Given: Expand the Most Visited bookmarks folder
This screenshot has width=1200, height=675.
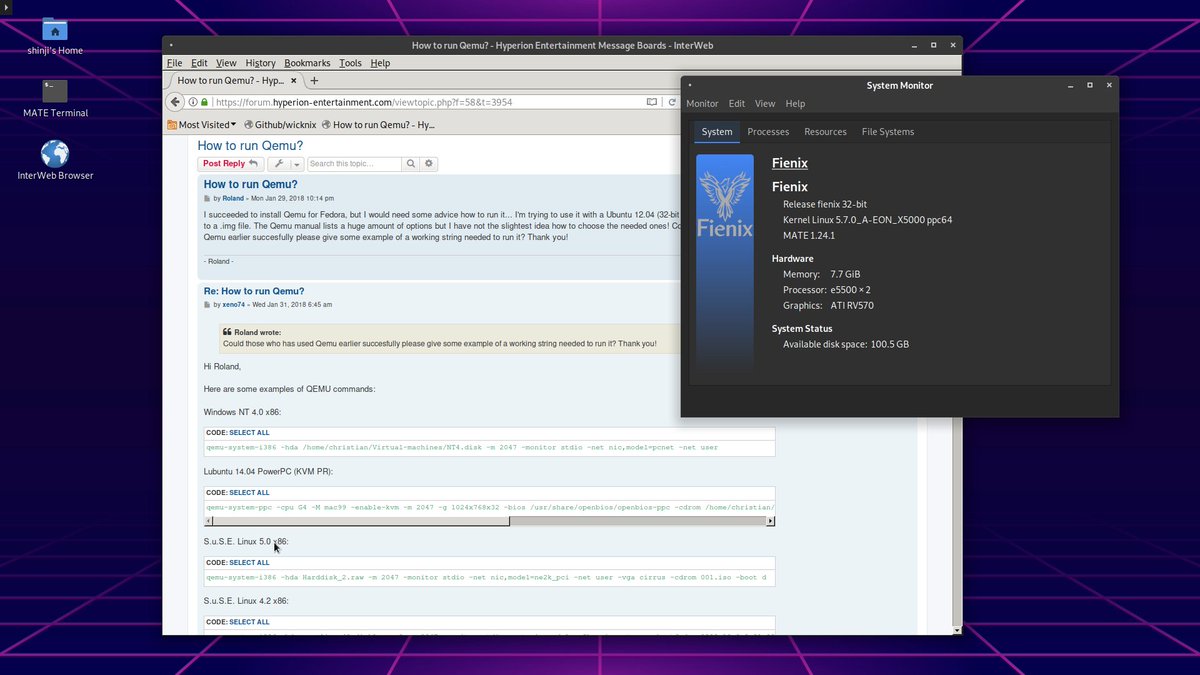Looking at the screenshot, I should (202, 125).
